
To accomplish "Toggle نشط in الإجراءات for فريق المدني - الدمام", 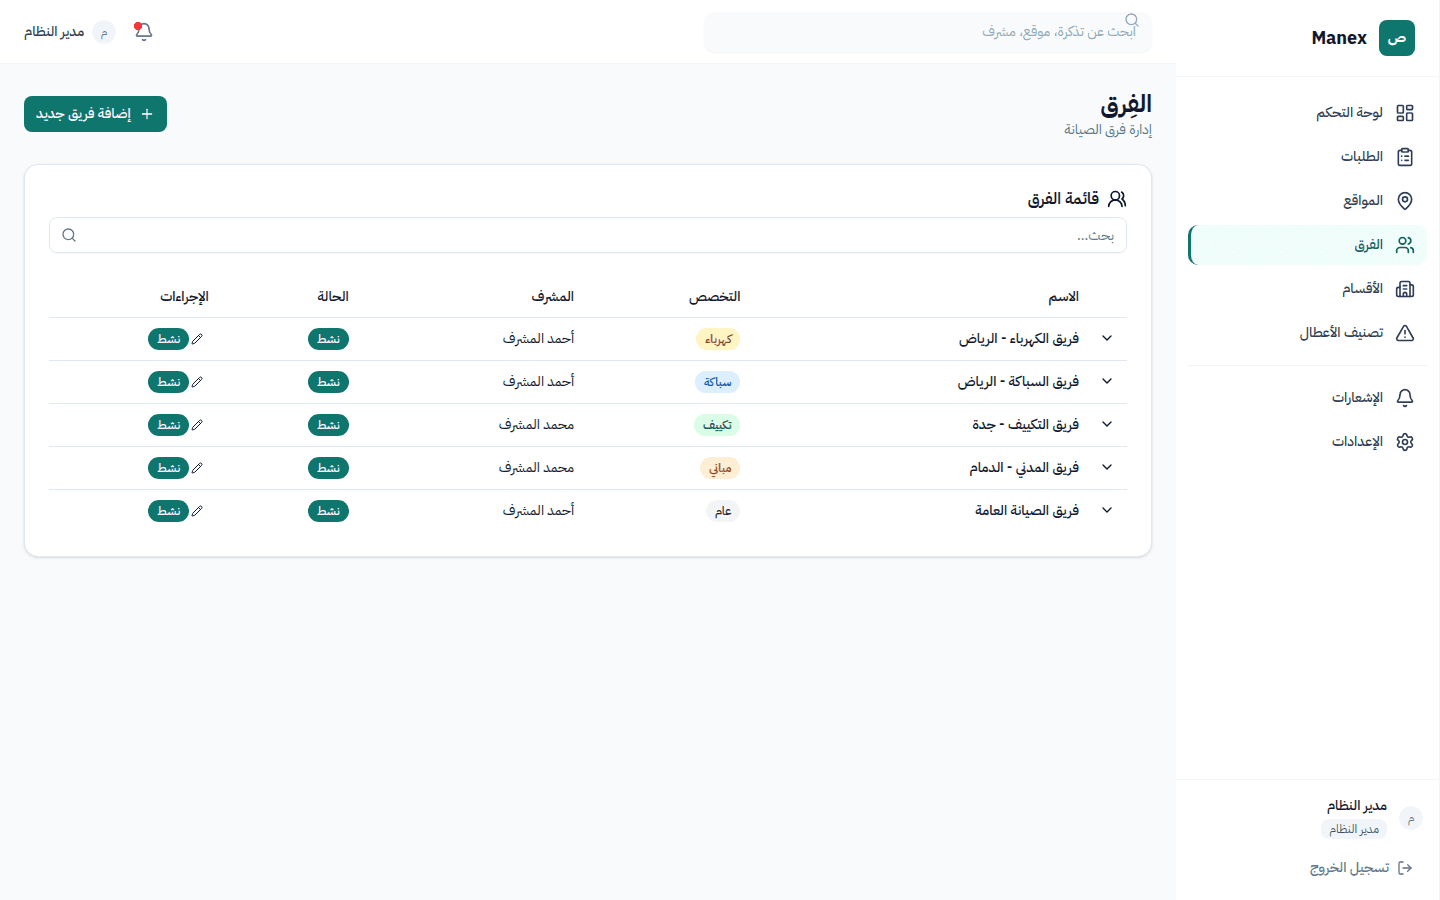I will [168, 468].
